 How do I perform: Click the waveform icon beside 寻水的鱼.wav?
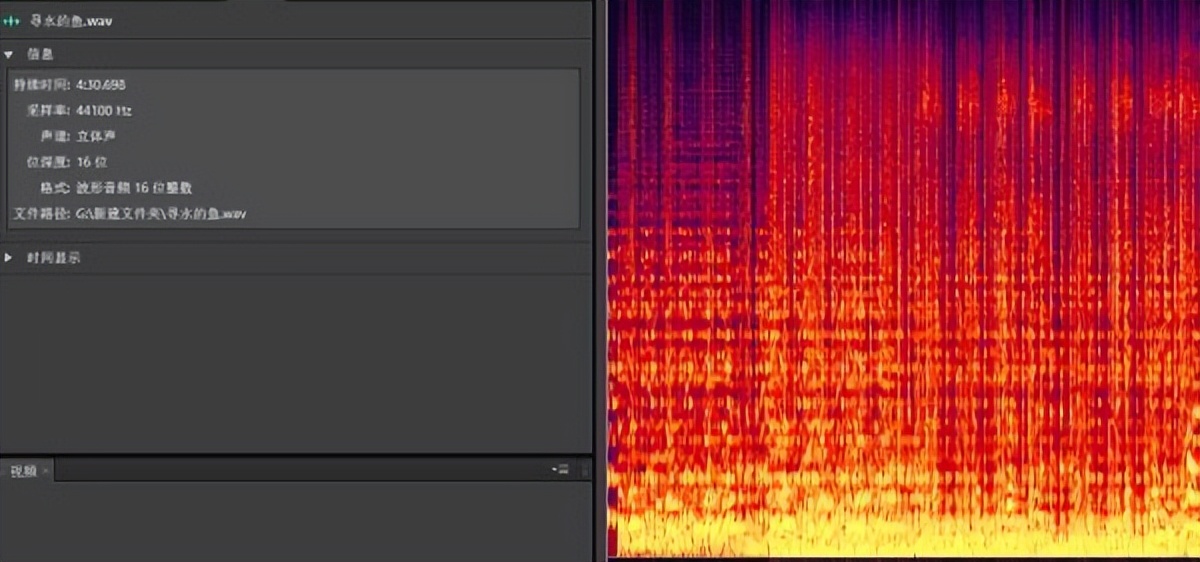point(13,21)
